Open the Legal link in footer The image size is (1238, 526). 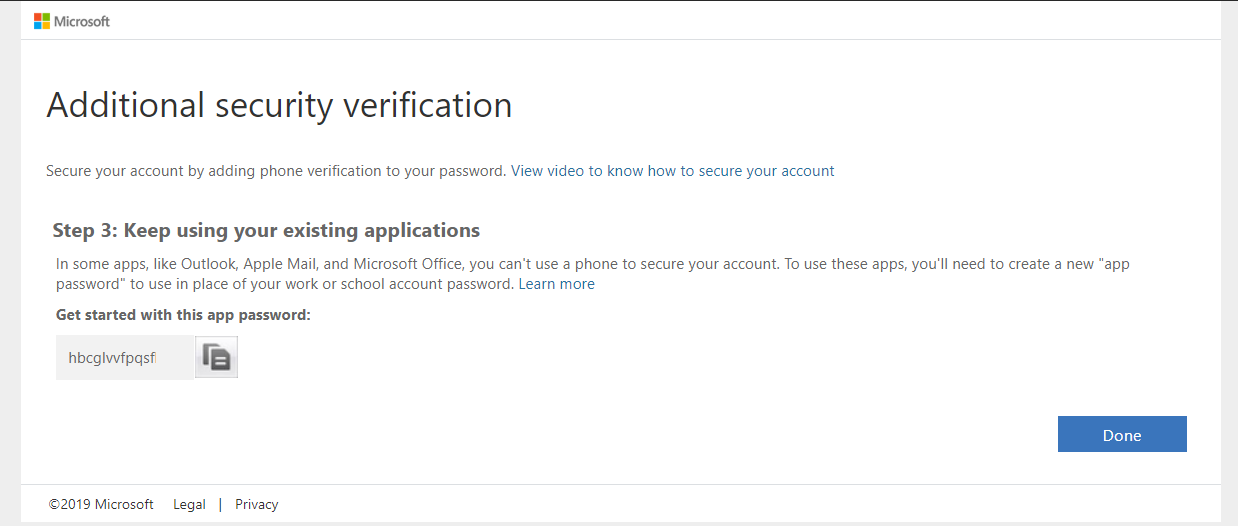coord(189,504)
